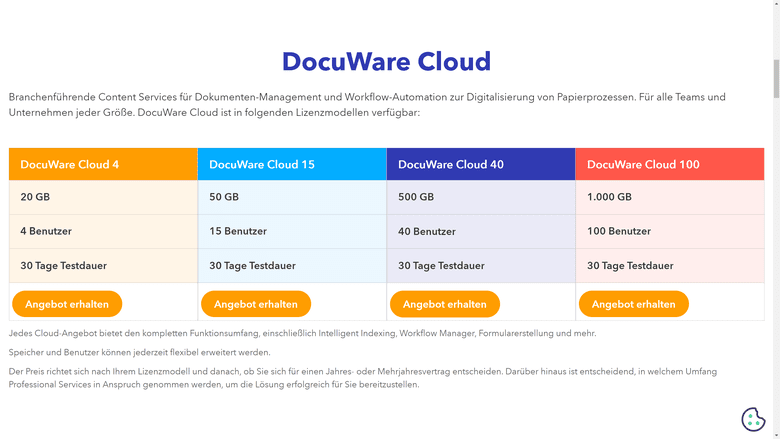This screenshot has width=780, height=439.
Task: Click the 20 GB storage cell
Action: [x=103, y=197]
